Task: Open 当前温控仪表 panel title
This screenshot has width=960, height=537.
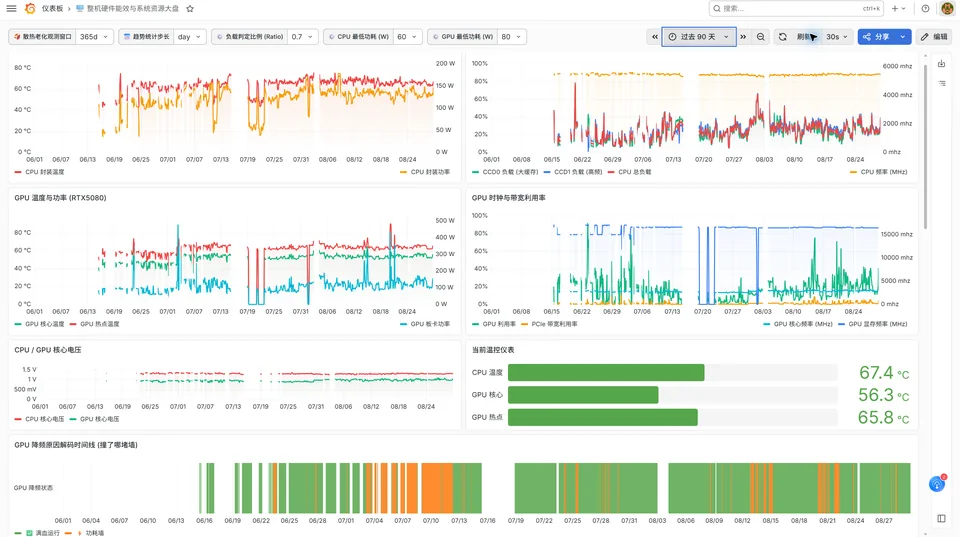Action: (493, 350)
